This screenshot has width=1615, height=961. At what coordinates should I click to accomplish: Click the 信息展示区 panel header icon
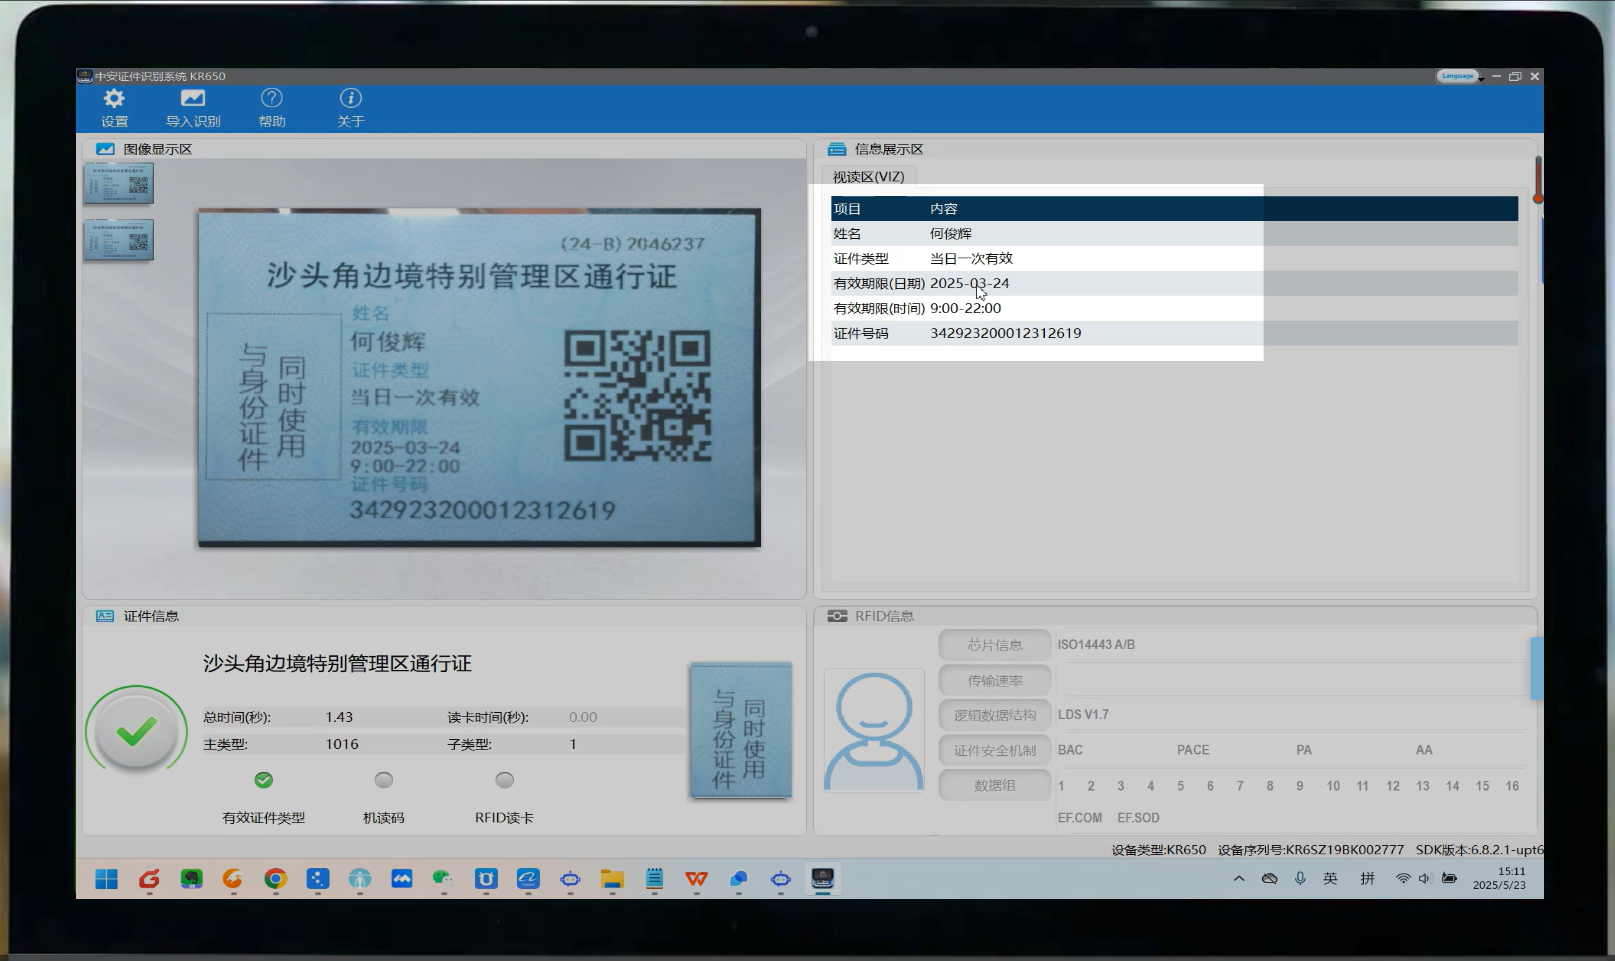[x=837, y=149]
